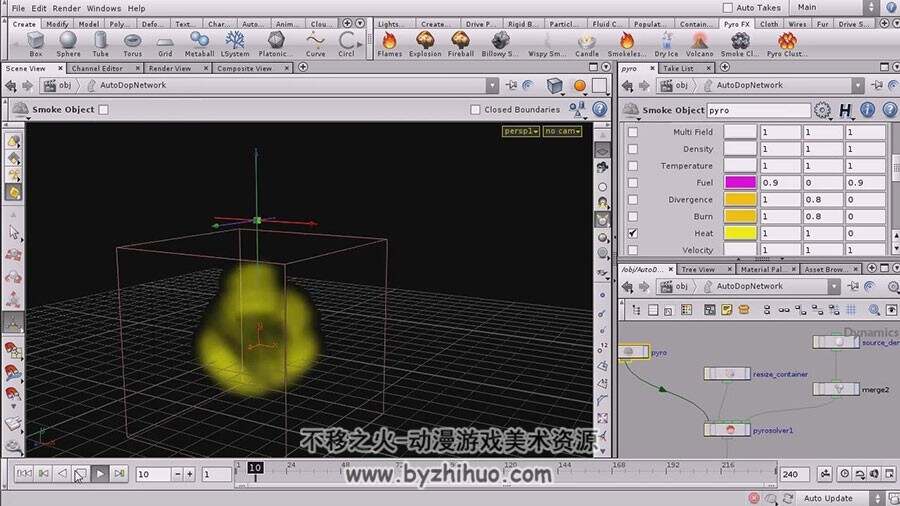The image size is (900, 506).
Task: Play the timeline forward
Action: click(x=100, y=473)
